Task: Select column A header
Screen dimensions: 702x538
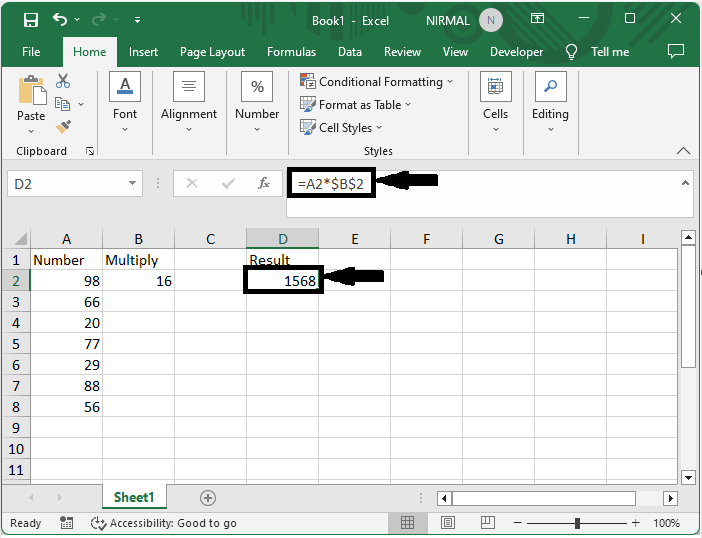Action: tap(66, 239)
